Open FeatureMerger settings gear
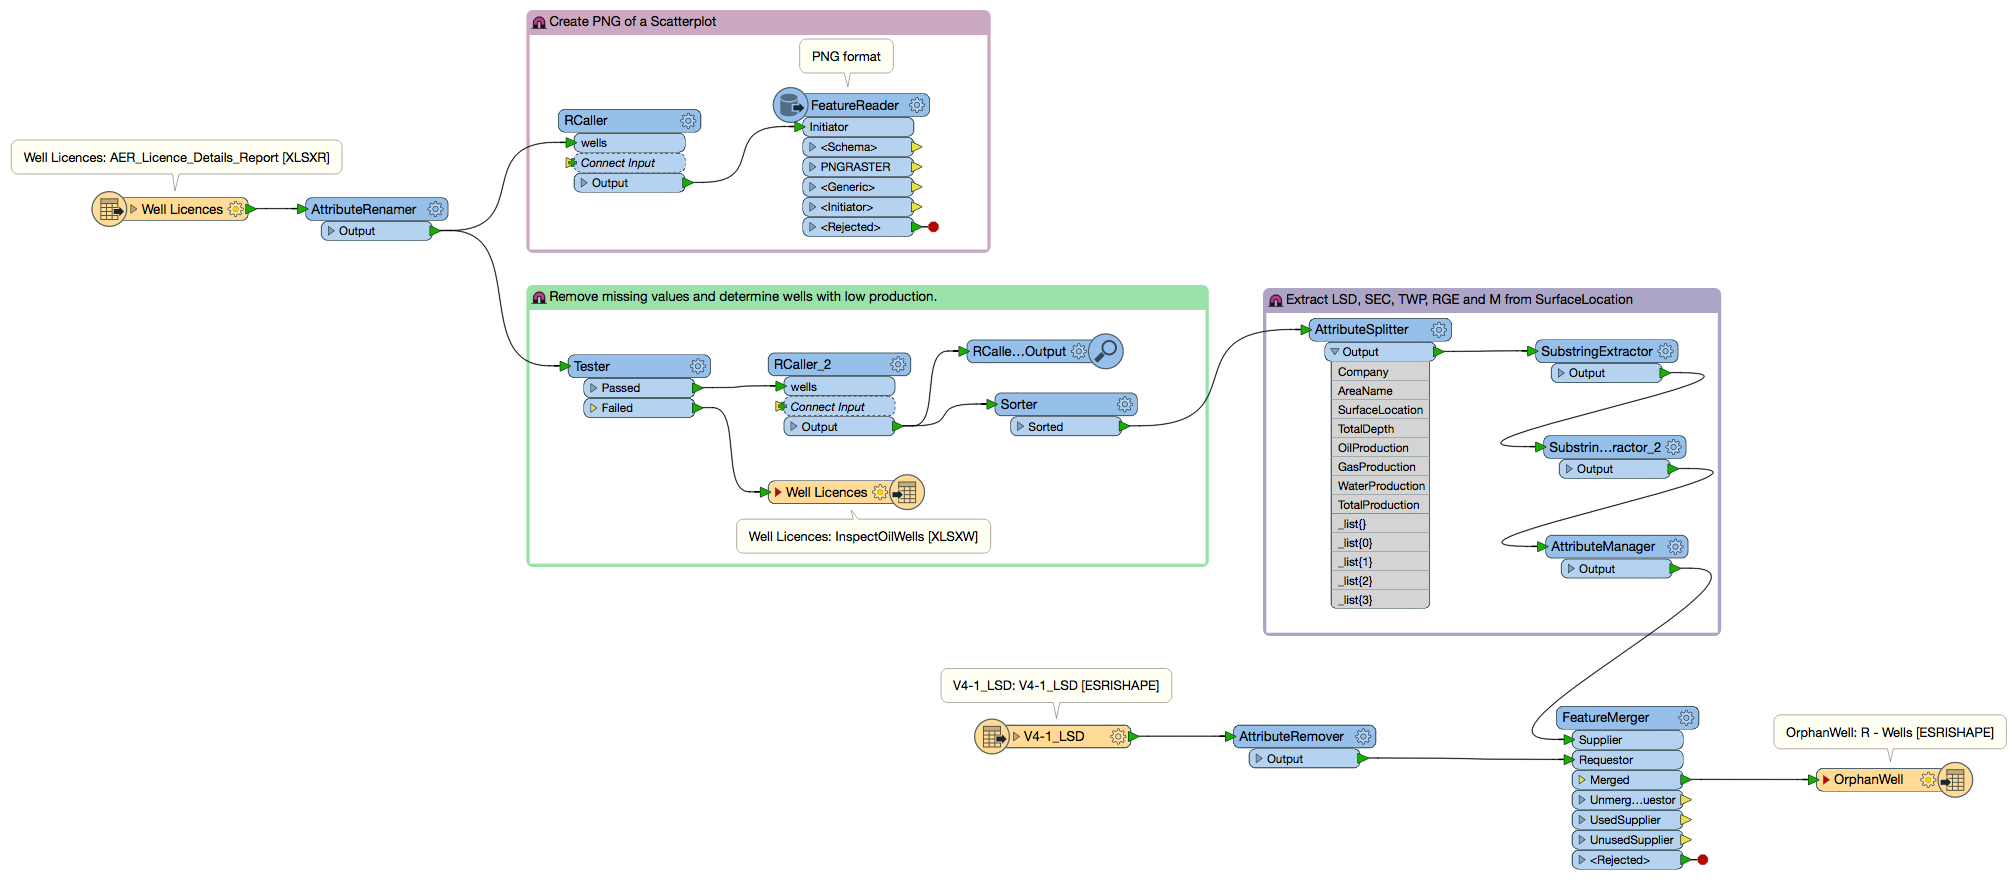 click(x=1686, y=718)
